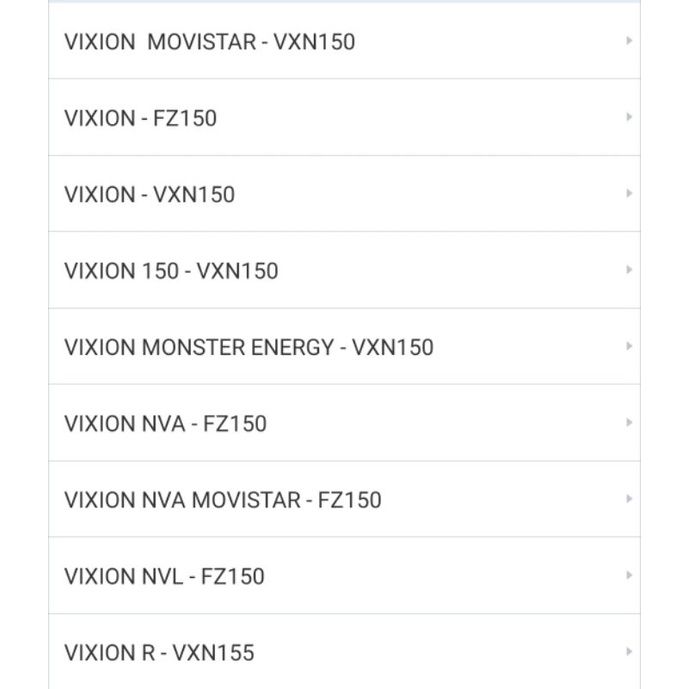The width and height of the screenshot is (689, 689).
Task: Select the VIXION MONSTER ENERGY - VXN150 text
Action: 248,347
